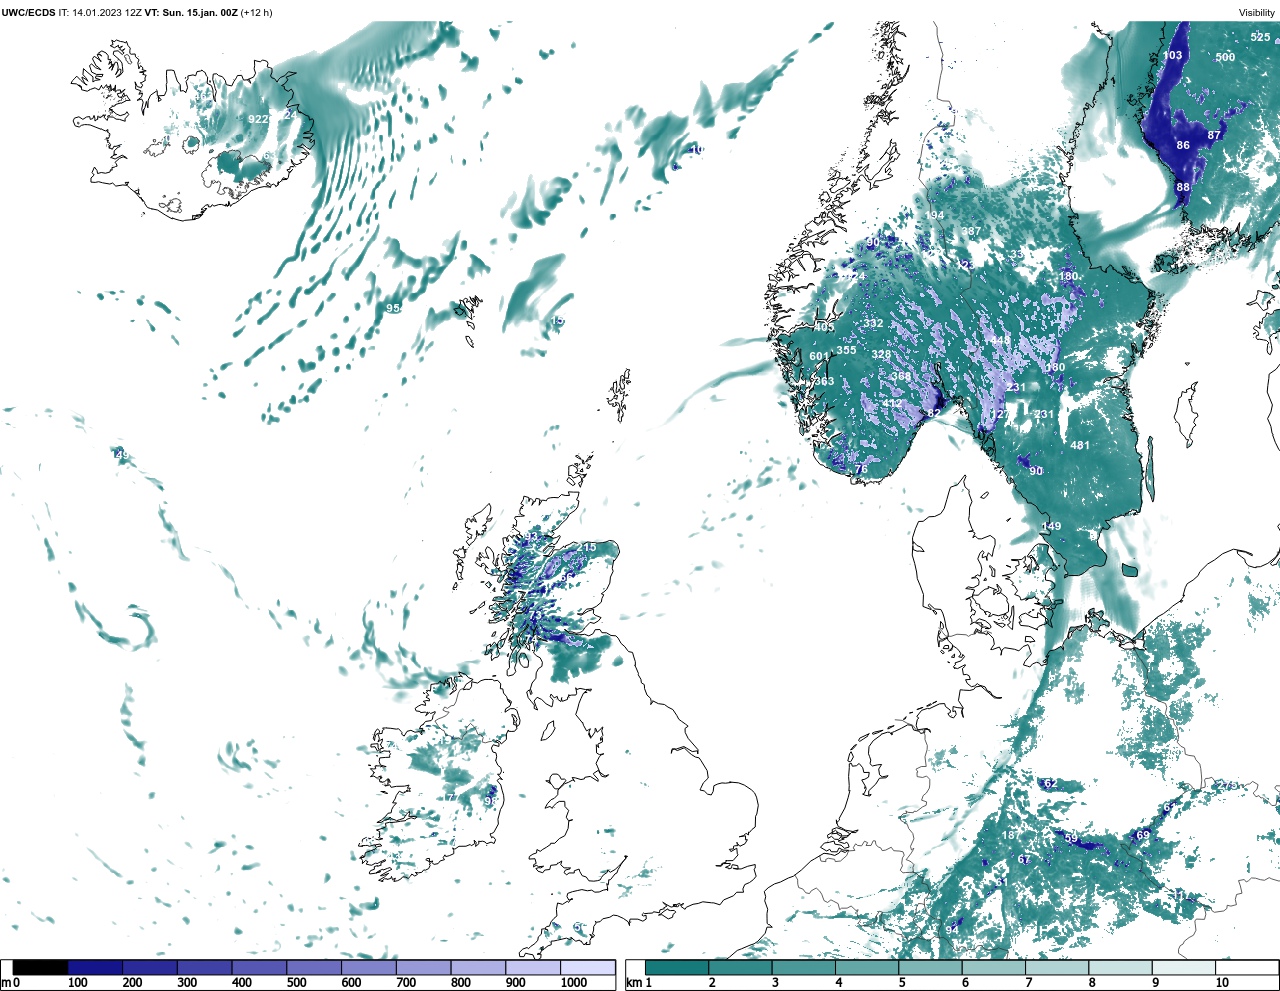Click the '87' value over Finland

coord(1214,135)
